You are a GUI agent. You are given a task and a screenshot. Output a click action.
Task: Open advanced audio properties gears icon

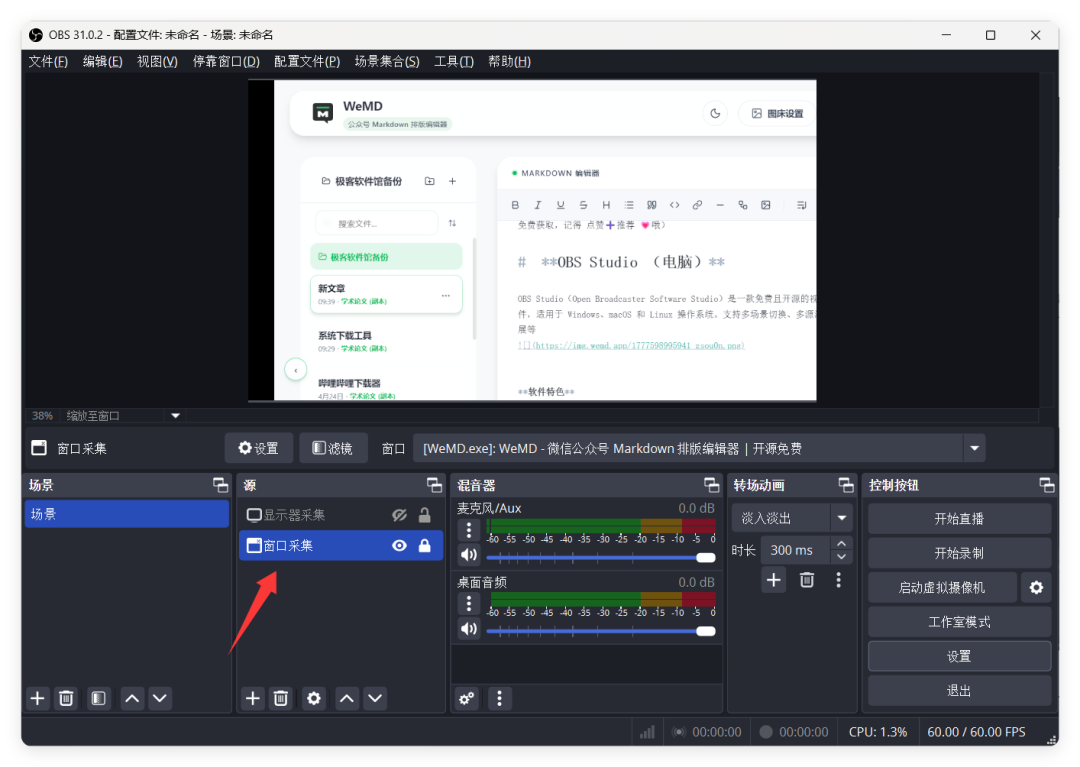pos(467,699)
